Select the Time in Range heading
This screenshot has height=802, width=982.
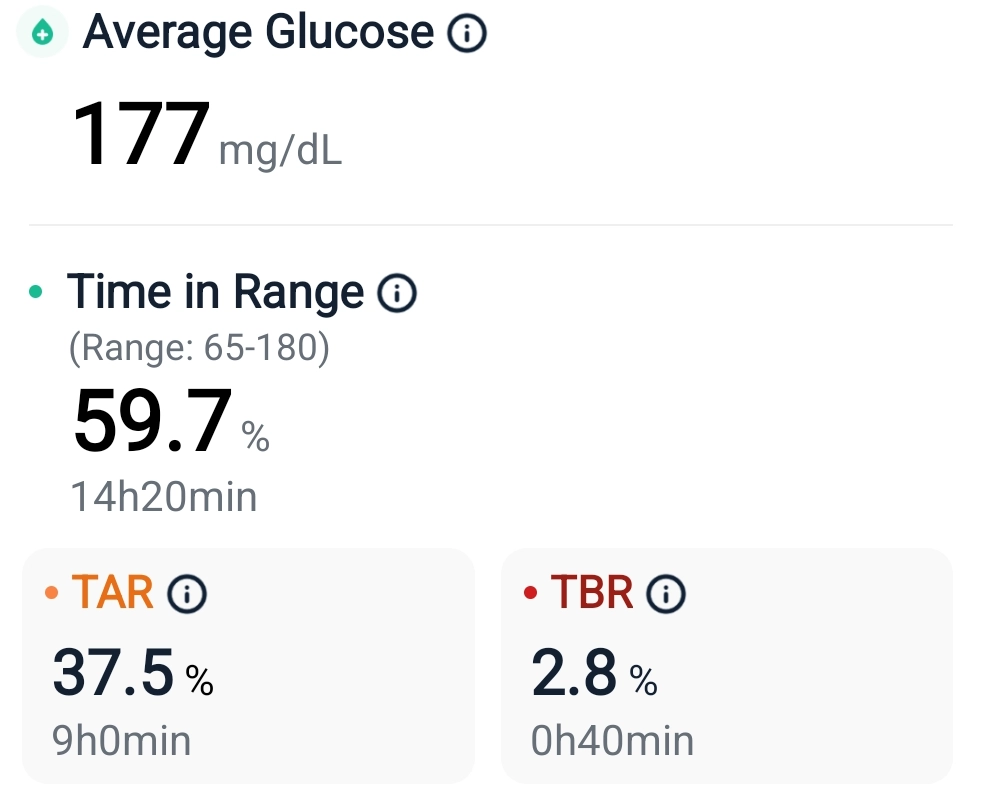(x=215, y=292)
